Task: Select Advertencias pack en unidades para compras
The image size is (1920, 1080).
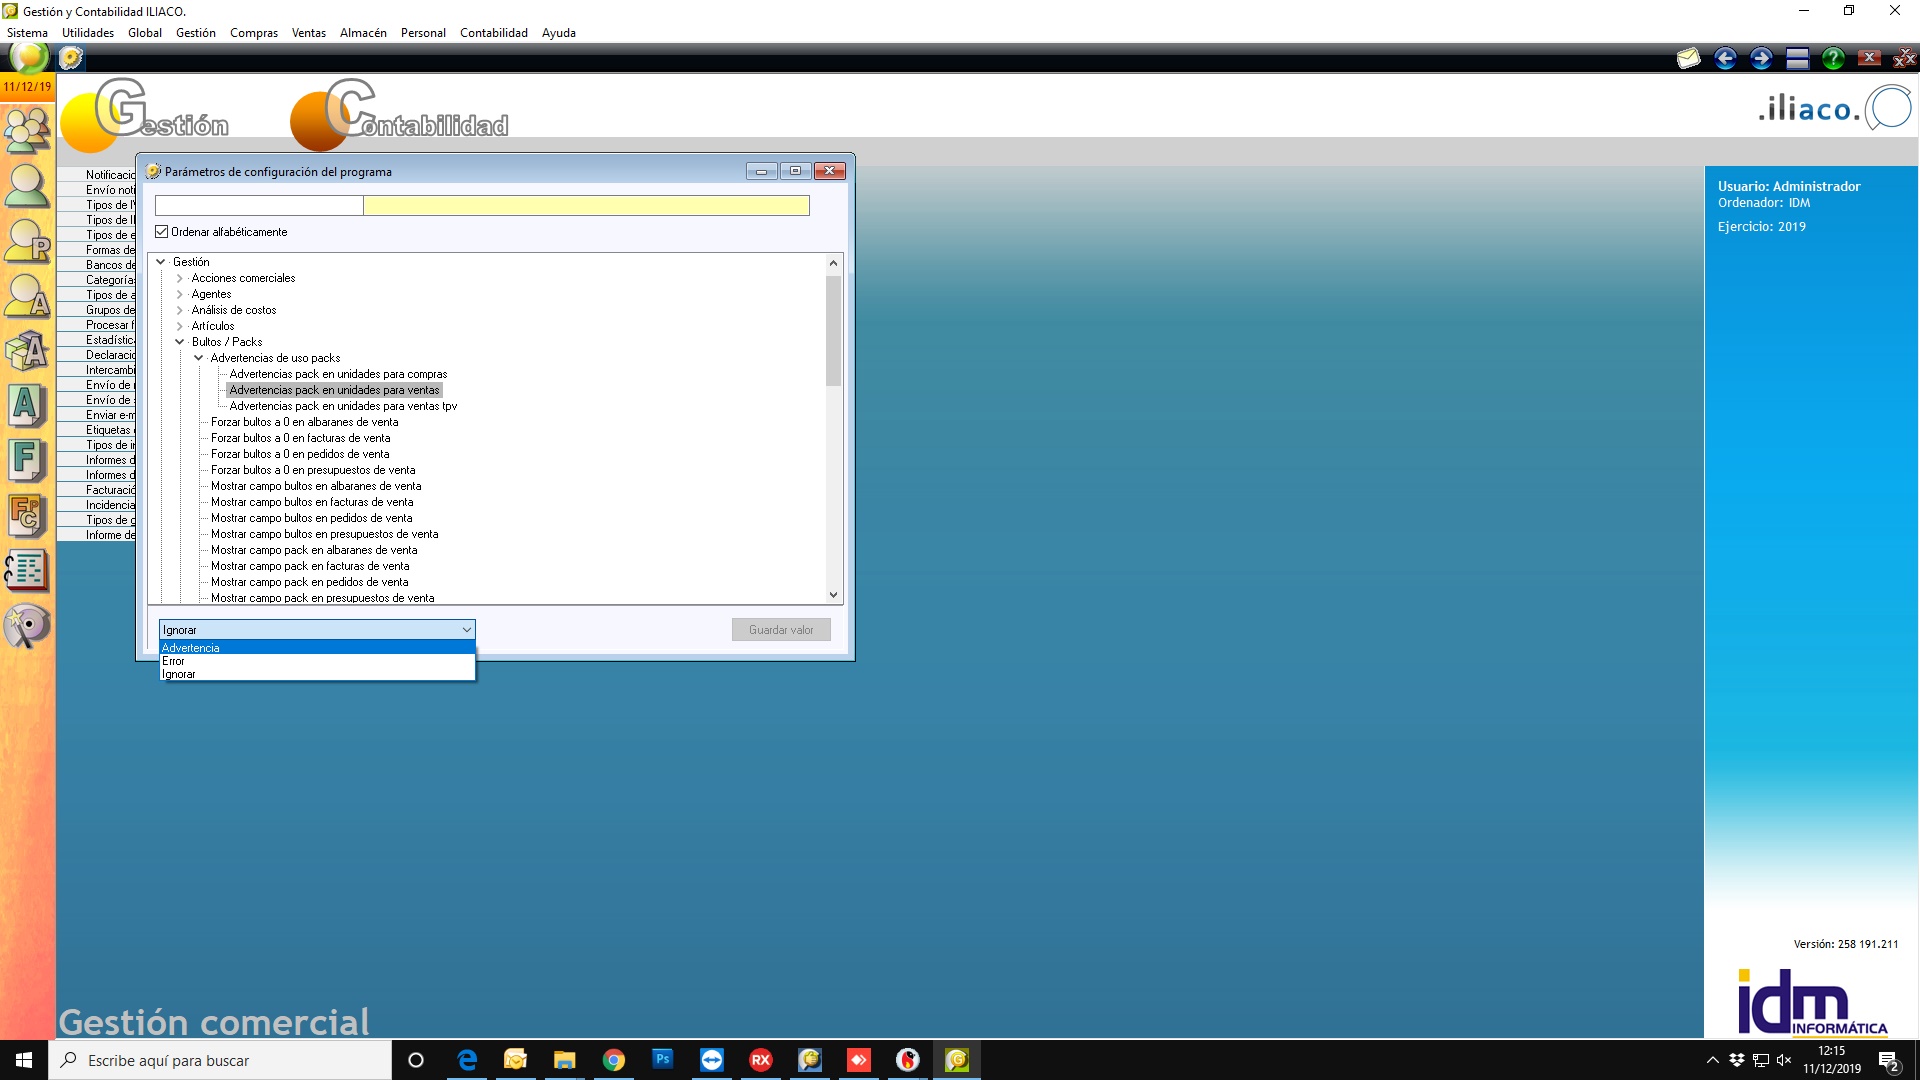Action: (338, 374)
